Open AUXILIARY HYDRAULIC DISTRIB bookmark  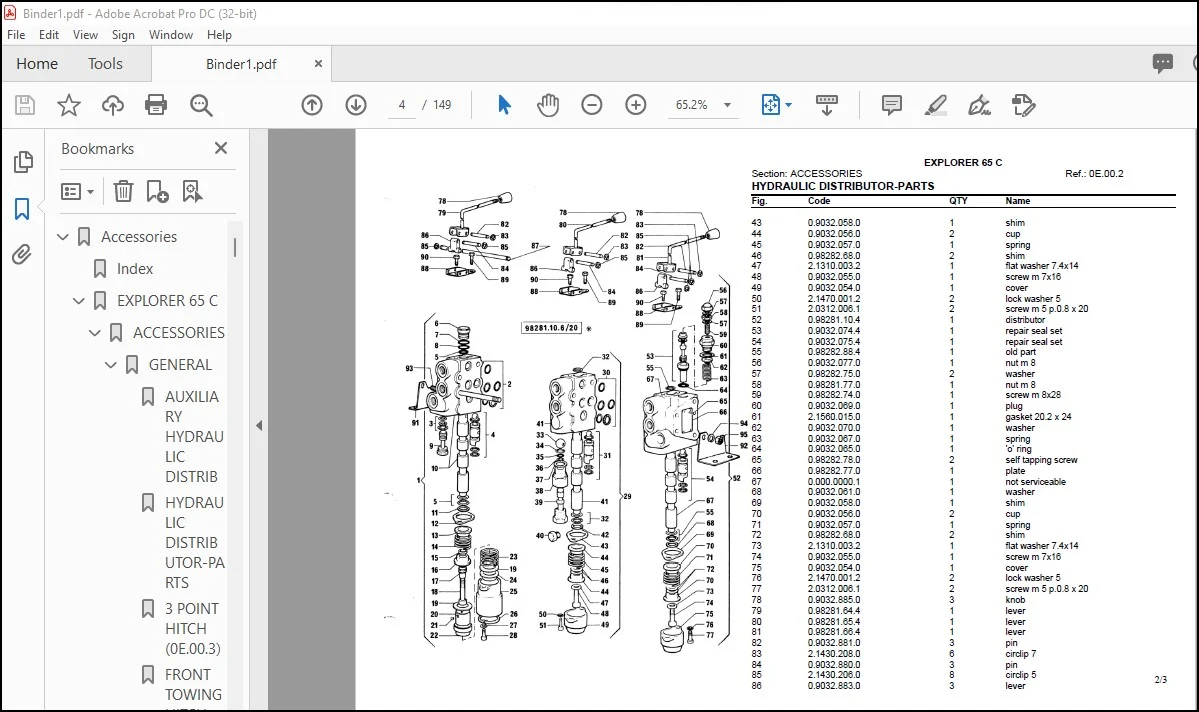194,437
